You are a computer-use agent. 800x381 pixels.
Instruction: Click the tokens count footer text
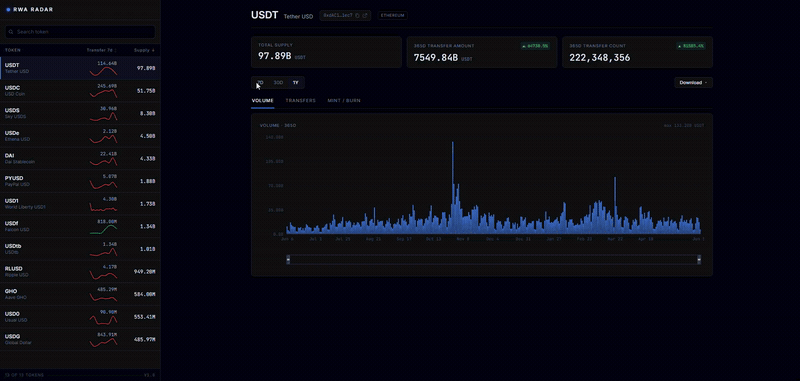[x=24, y=375]
